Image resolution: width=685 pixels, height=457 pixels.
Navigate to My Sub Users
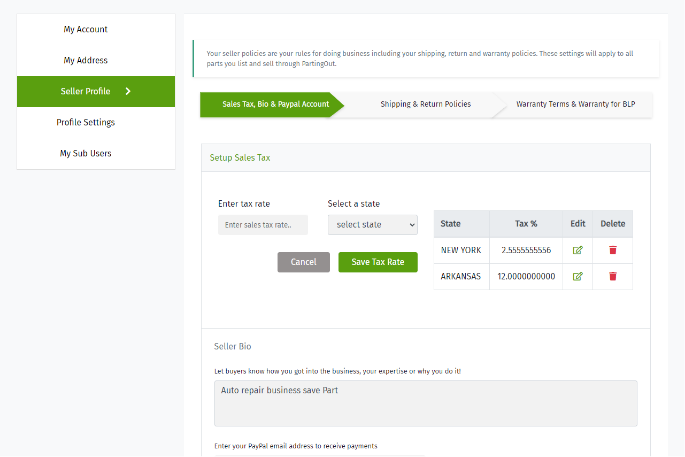tap(86, 153)
